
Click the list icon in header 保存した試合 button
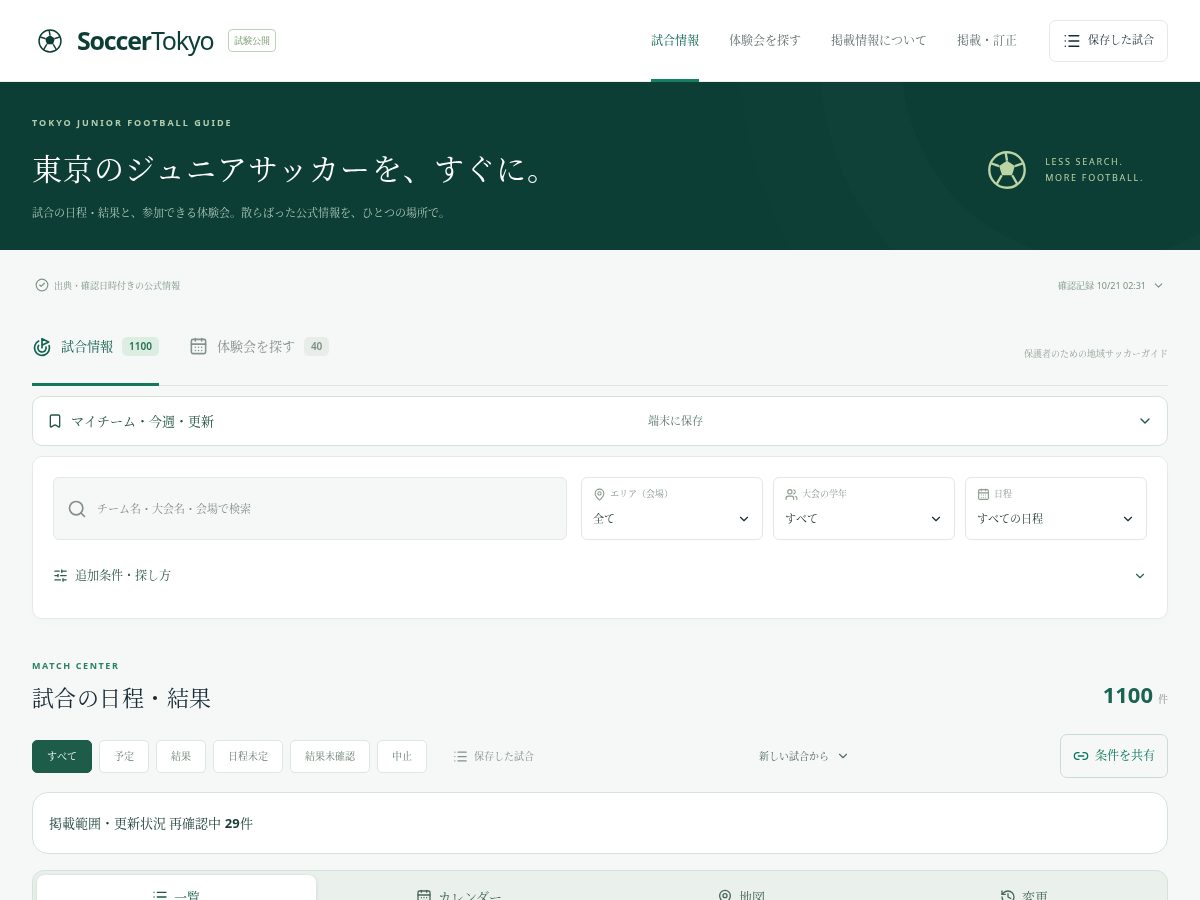click(1072, 41)
